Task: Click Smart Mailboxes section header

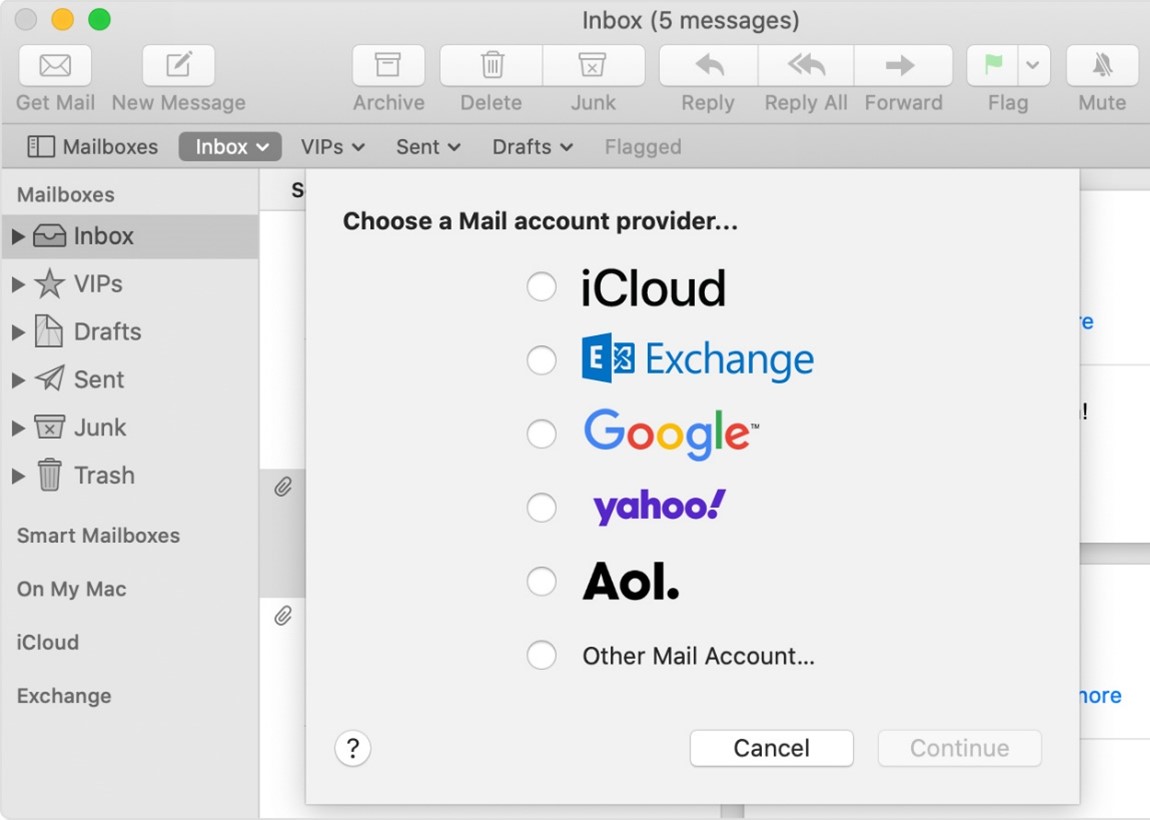Action: click(x=98, y=535)
